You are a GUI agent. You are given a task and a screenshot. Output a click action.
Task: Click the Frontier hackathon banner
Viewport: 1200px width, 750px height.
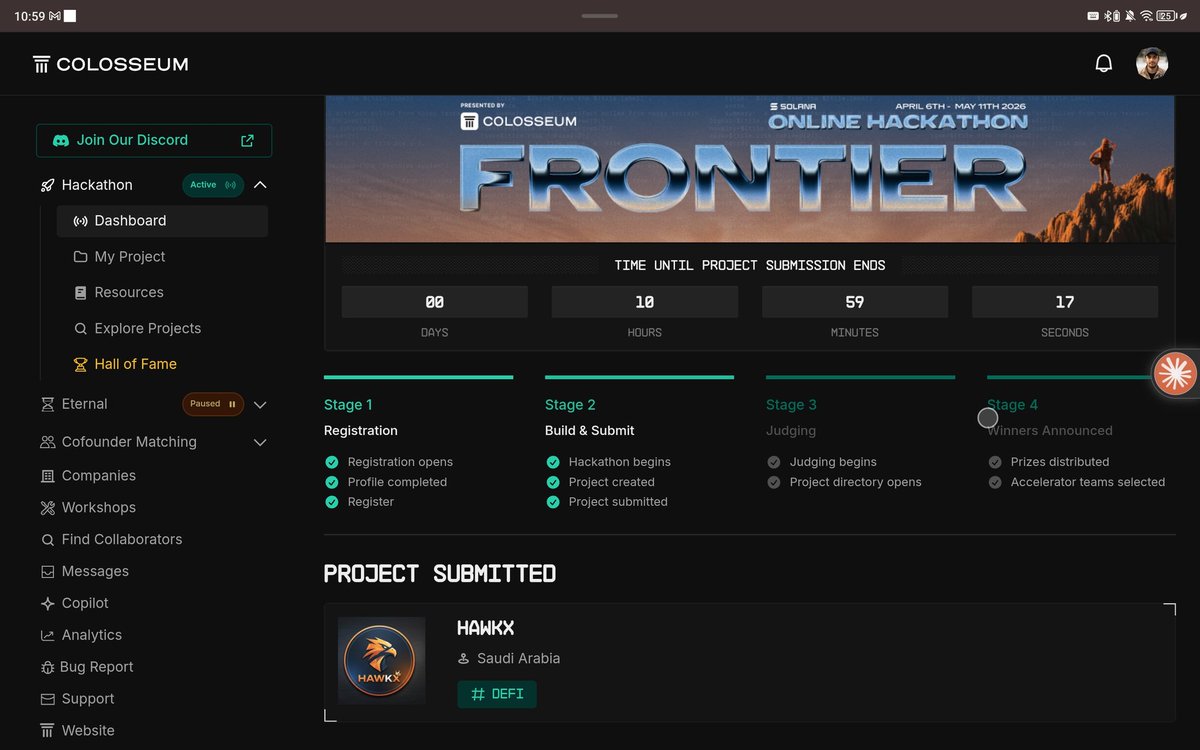[x=750, y=169]
